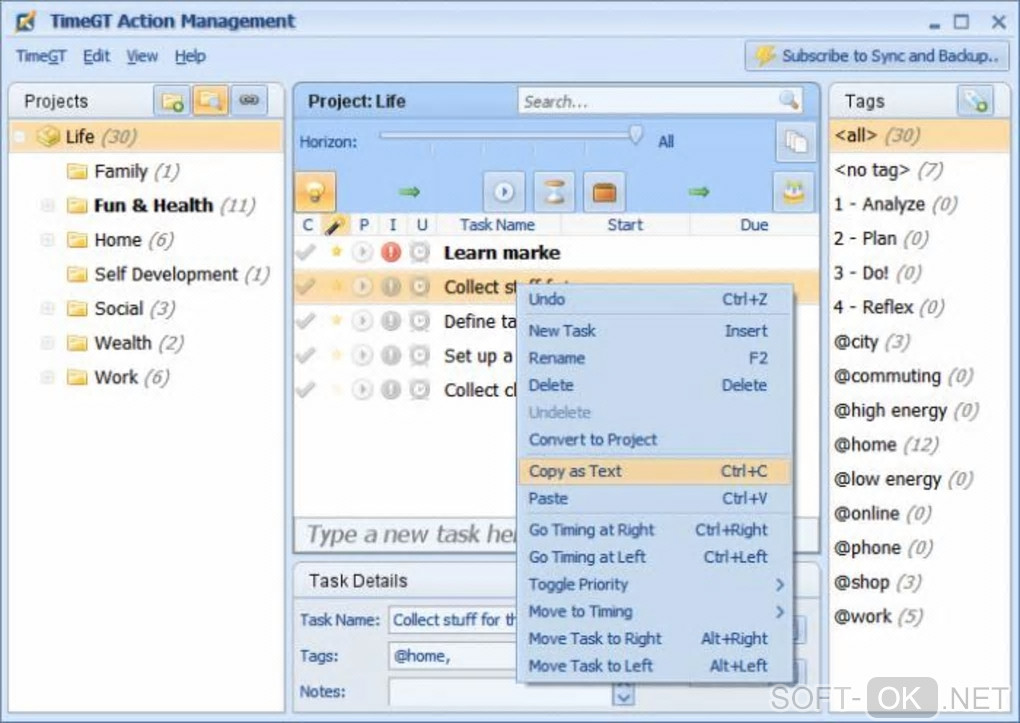The width and height of the screenshot is (1020, 723).
Task: Click the Horizon slider track
Action: (x=505, y=135)
